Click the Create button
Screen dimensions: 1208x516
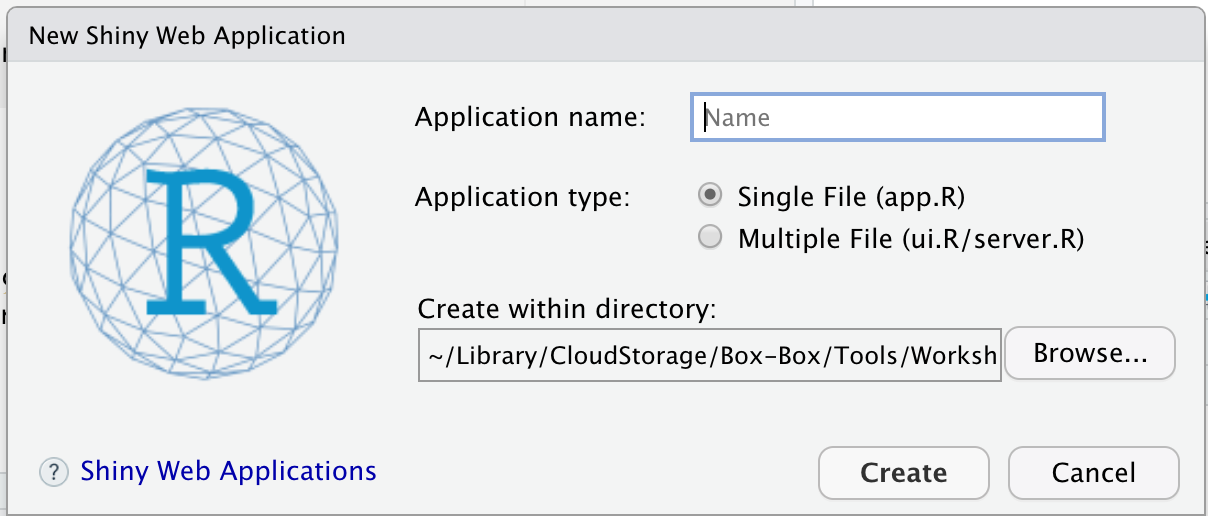click(904, 472)
